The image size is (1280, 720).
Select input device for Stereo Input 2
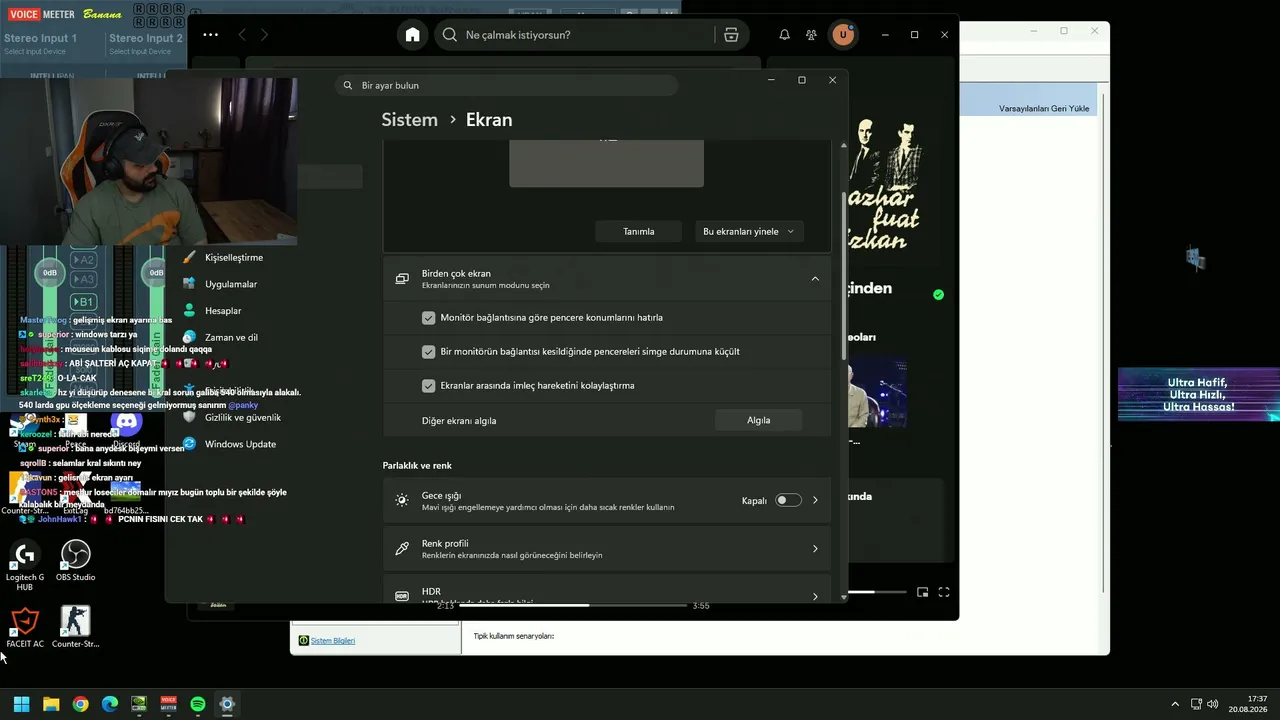140,51
